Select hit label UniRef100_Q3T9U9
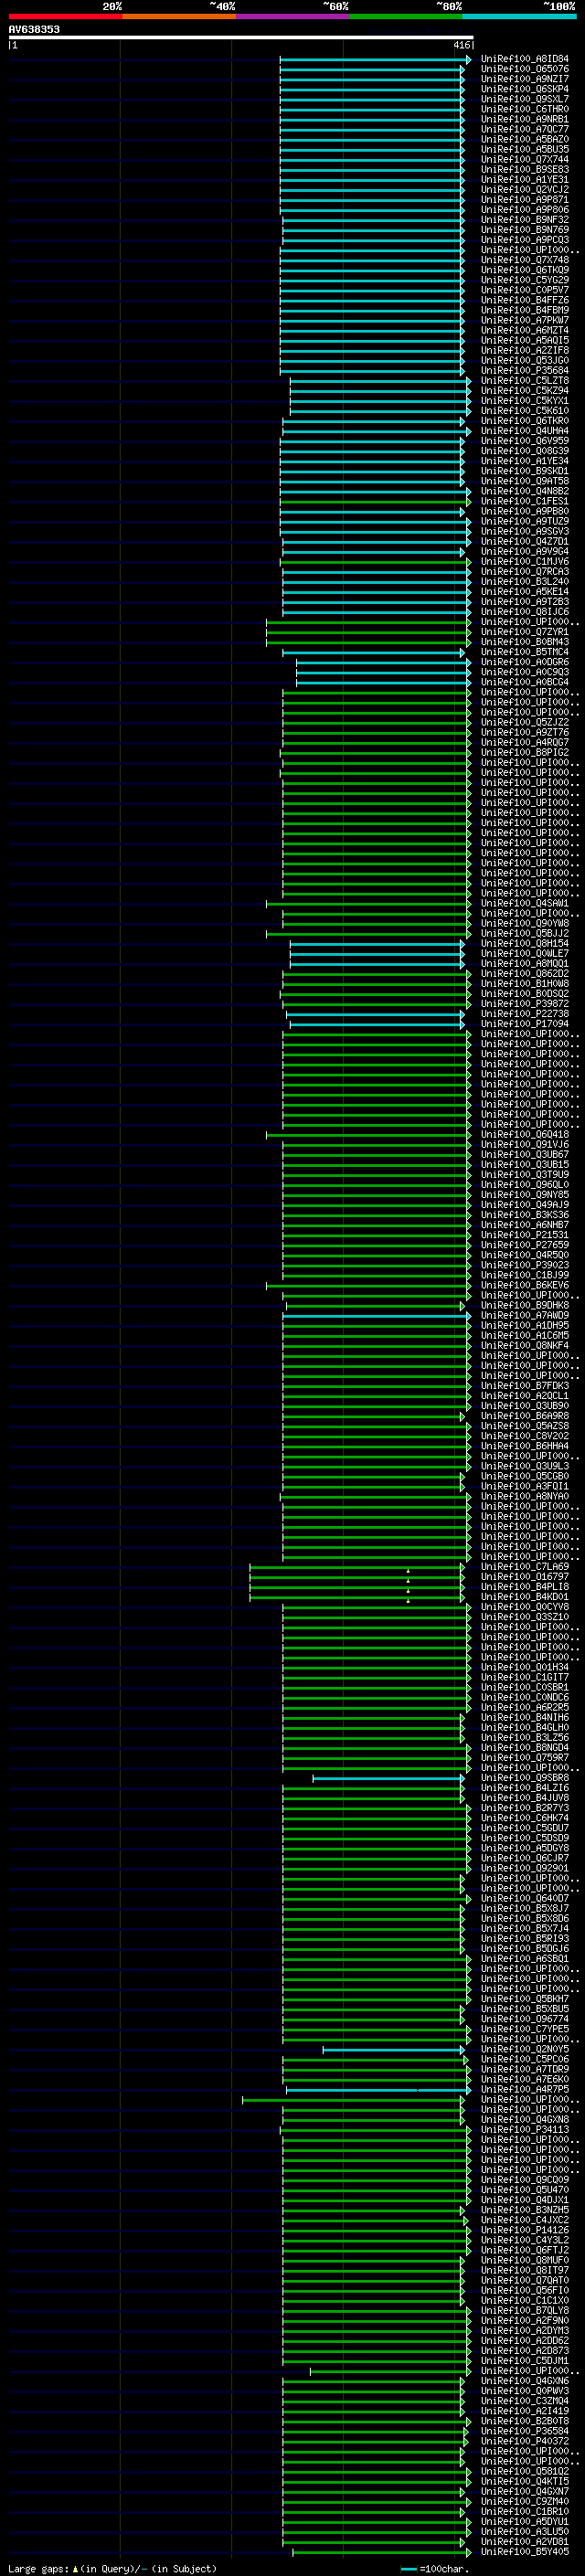The image size is (585, 2576). (x=525, y=1175)
